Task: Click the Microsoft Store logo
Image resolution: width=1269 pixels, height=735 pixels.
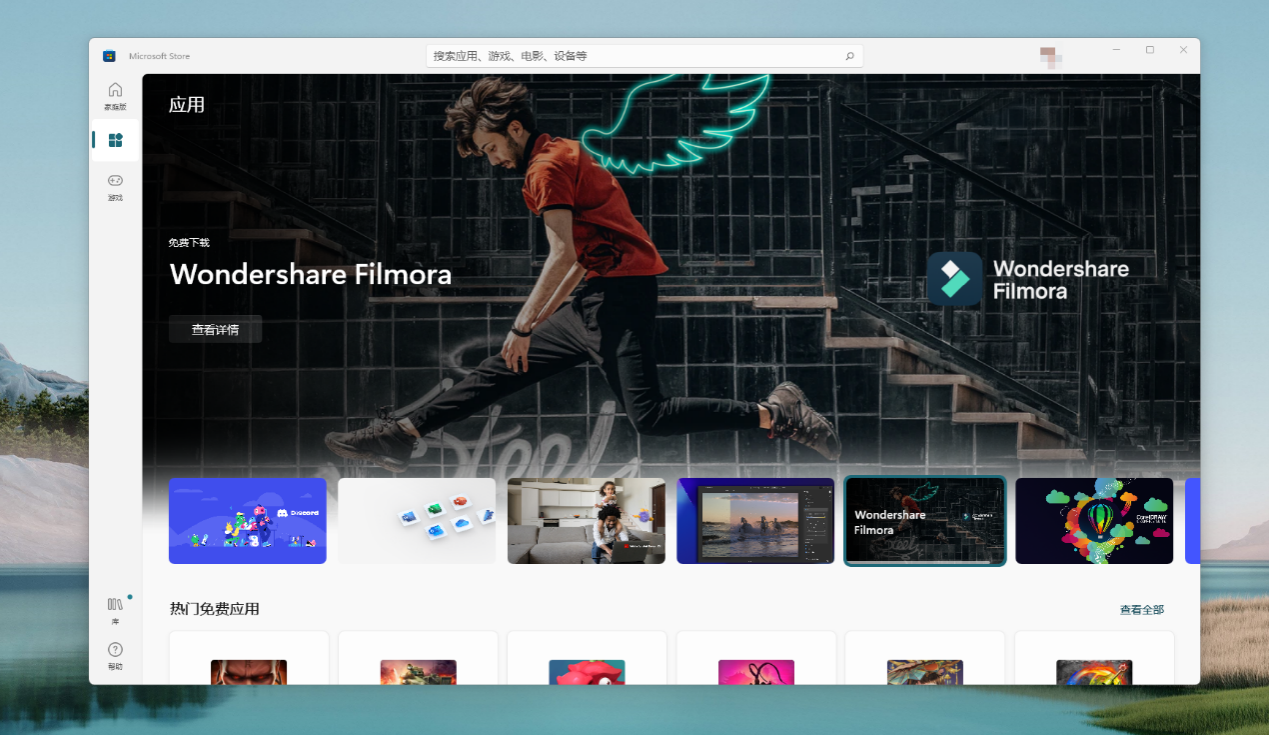Action: [110, 56]
